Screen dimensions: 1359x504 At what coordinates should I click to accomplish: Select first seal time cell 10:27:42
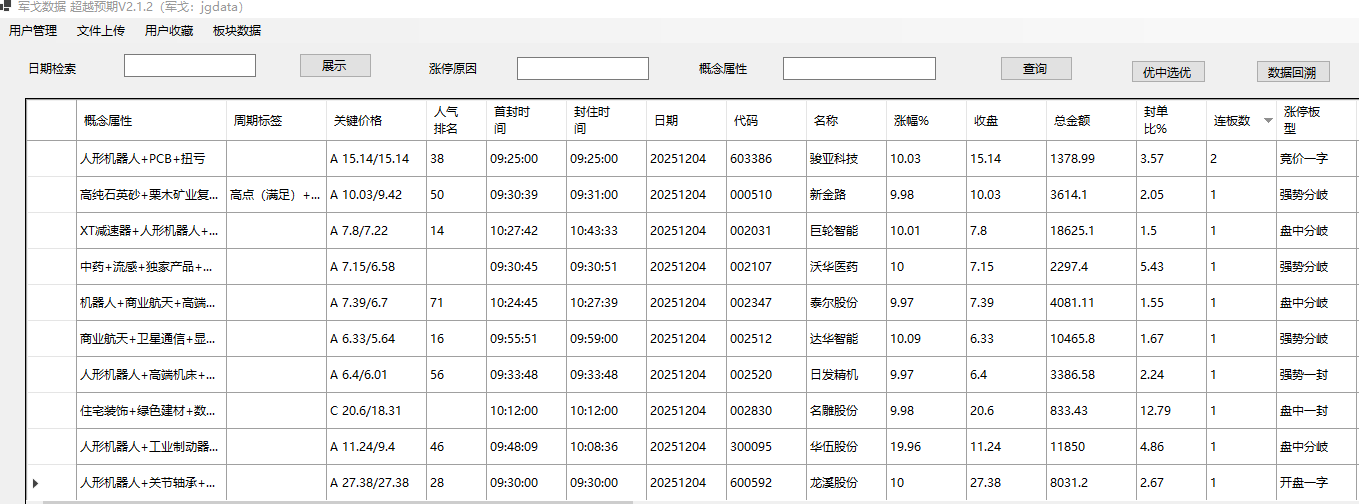coord(527,231)
